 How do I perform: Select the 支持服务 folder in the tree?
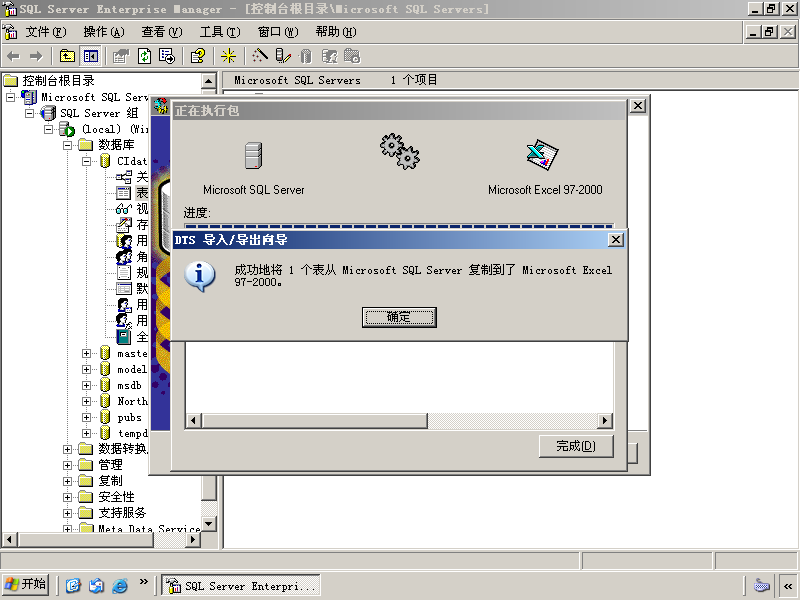pos(122,513)
